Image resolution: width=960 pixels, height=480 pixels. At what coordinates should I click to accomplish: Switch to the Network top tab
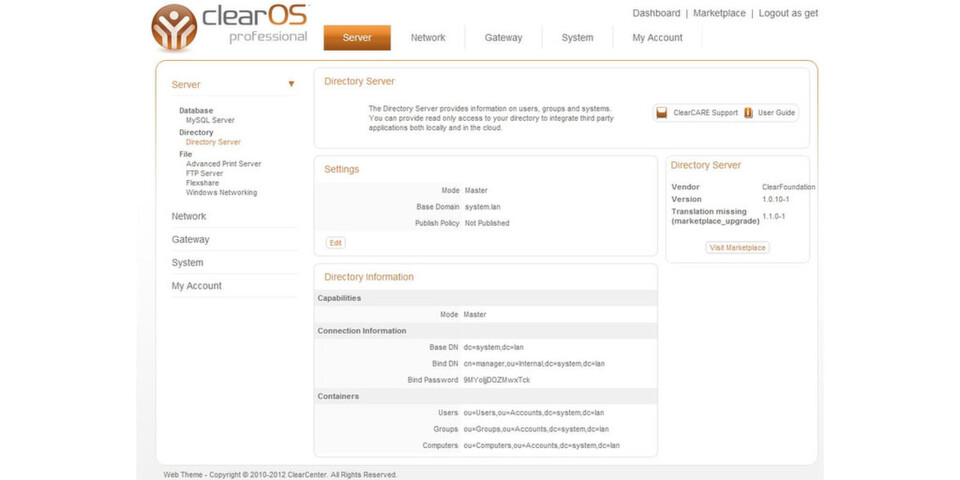tap(428, 37)
